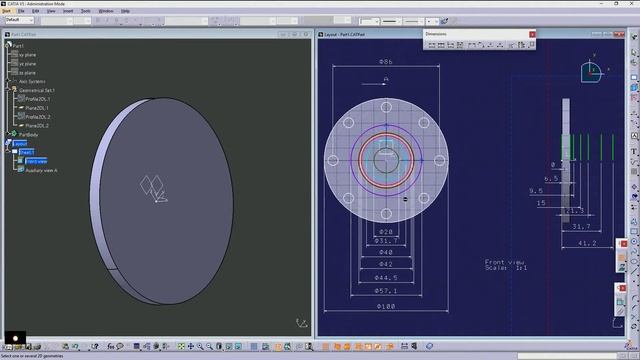Select Profile2DL.1 in tree

[38, 99]
